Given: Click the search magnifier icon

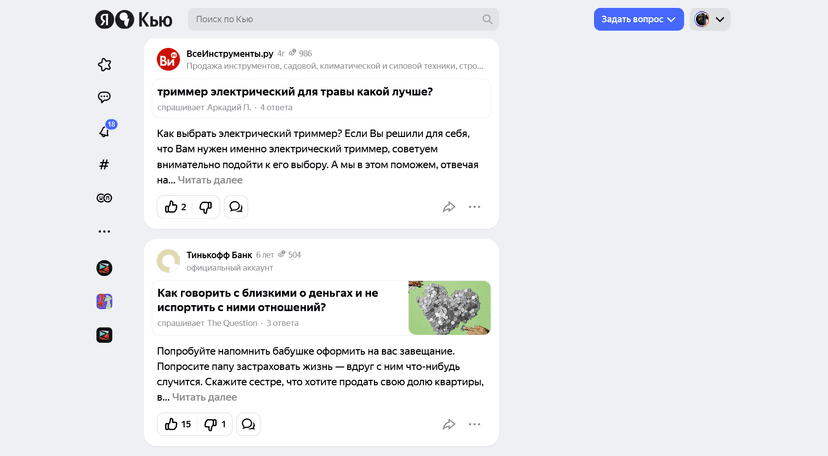Looking at the screenshot, I should click(487, 20).
